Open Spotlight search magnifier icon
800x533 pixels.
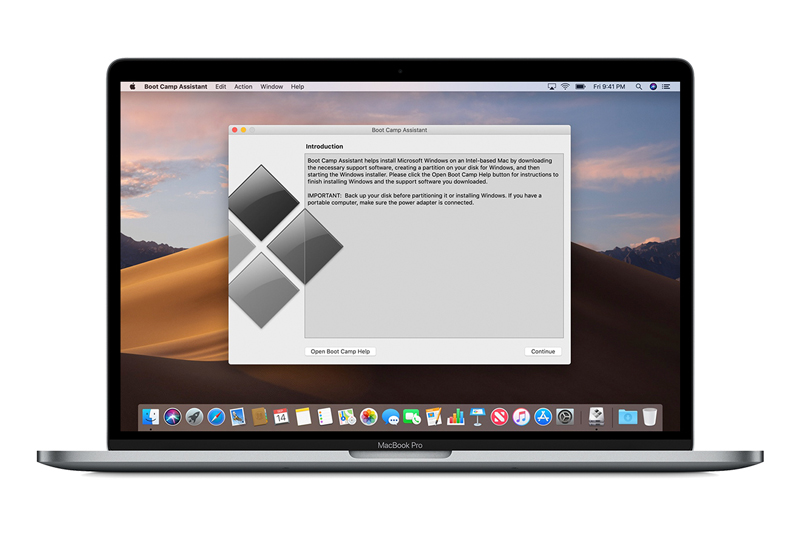pyautogui.click(x=639, y=87)
